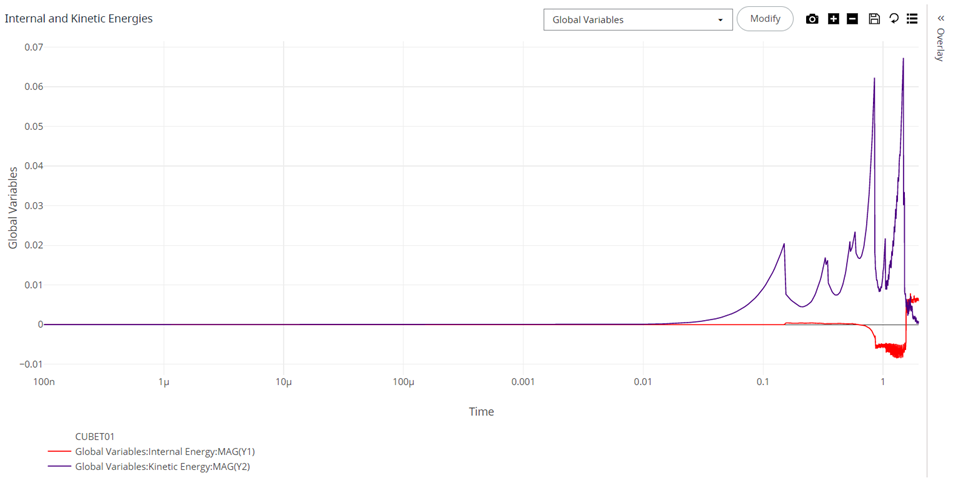Click the Modify button
Screen dimensions: 956x482
point(765,19)
